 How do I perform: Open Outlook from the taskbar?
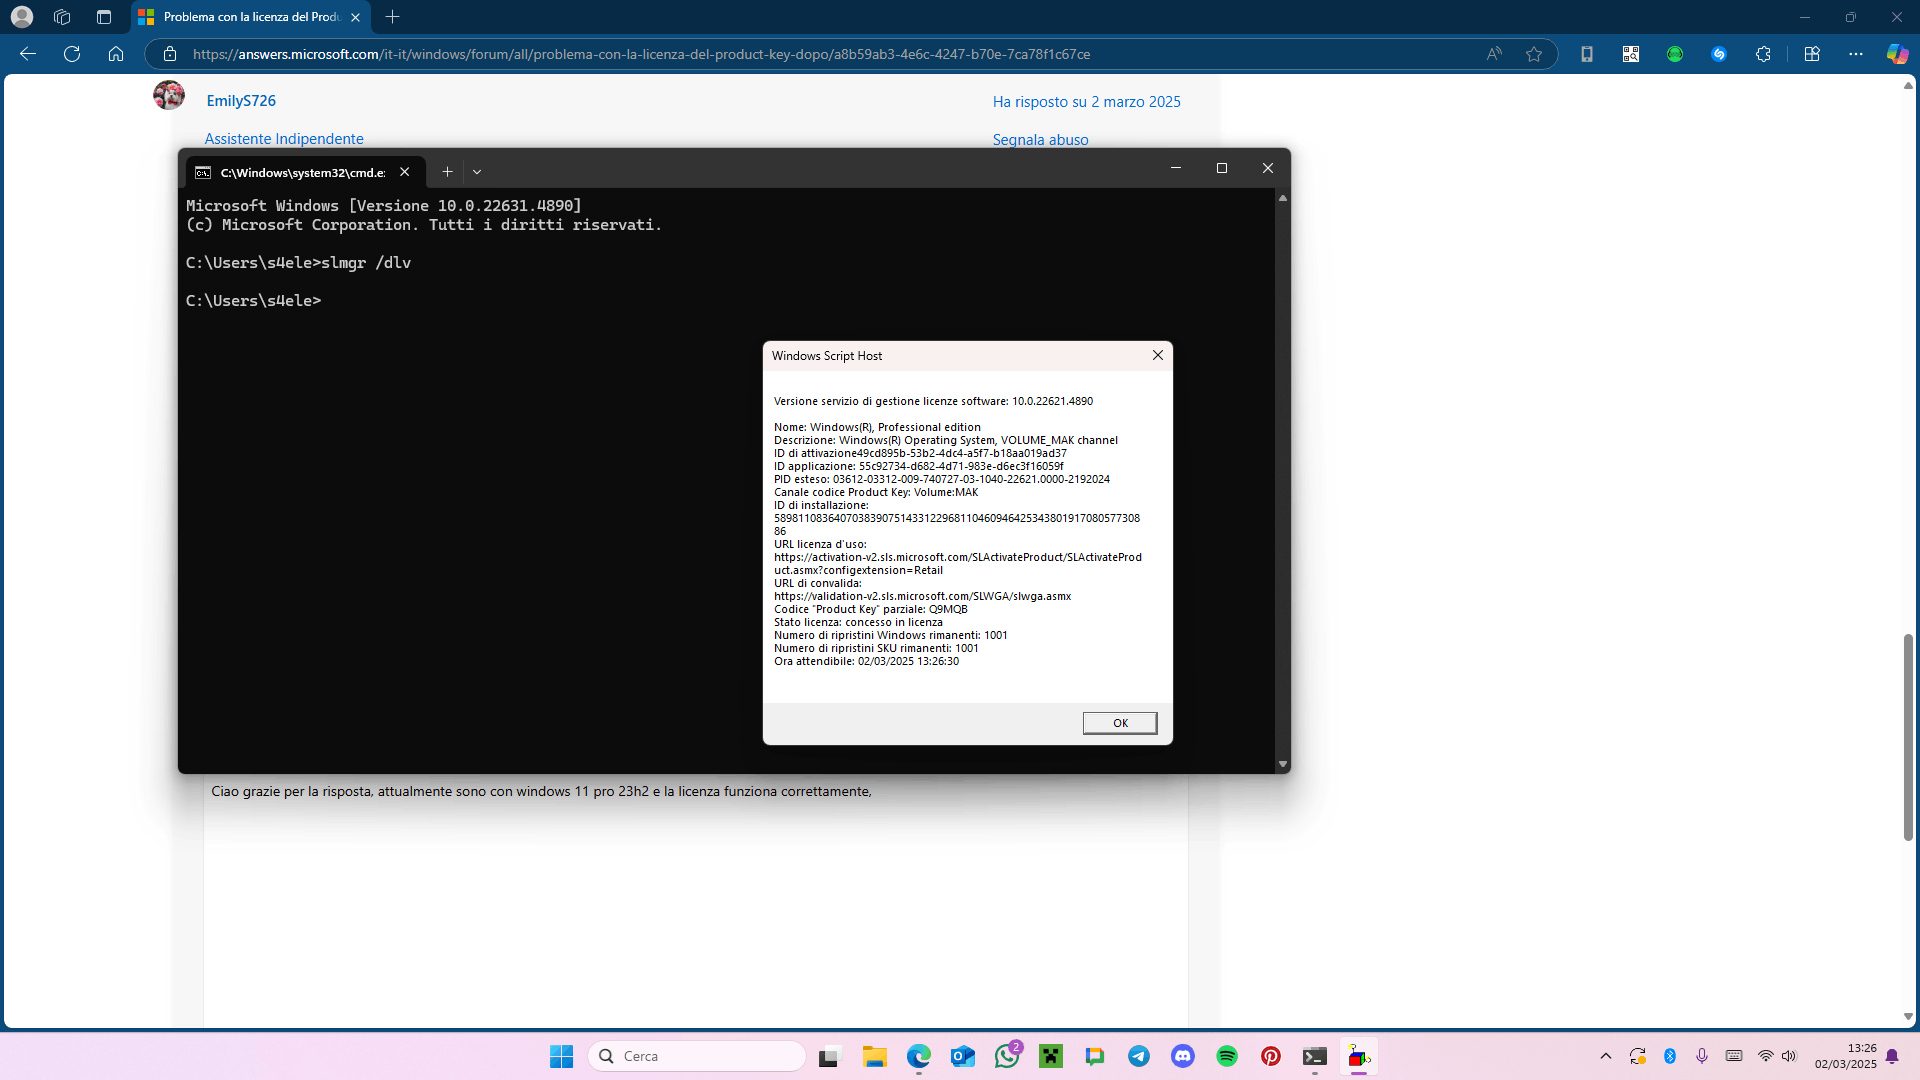tap(963, 1056)
